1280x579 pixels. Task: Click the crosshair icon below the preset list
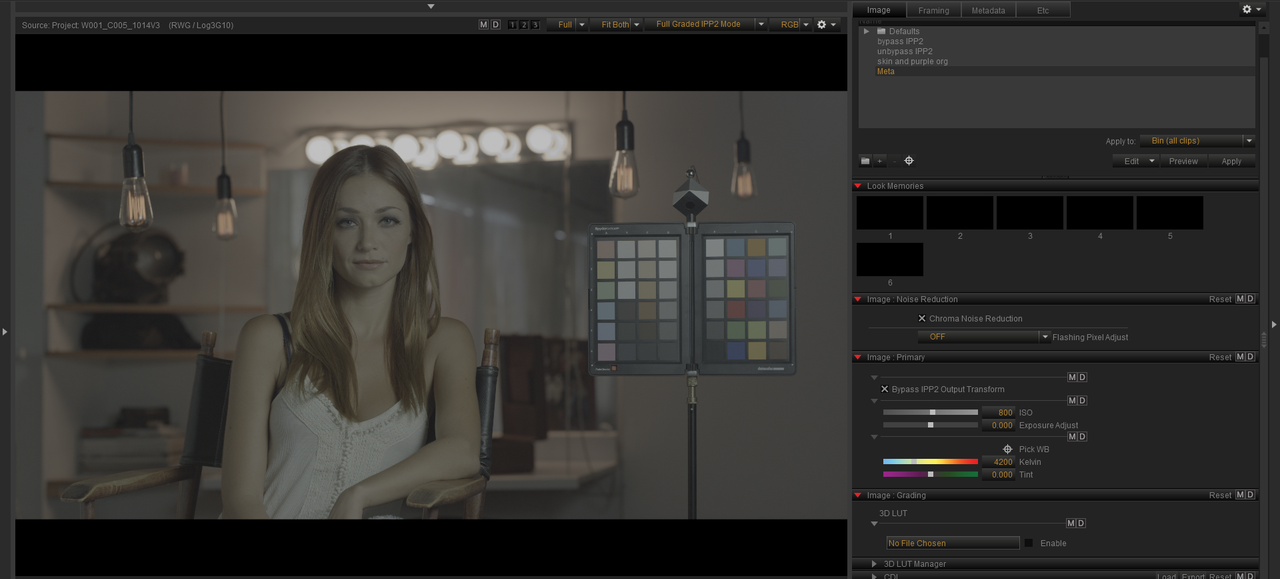coord(909,161)
